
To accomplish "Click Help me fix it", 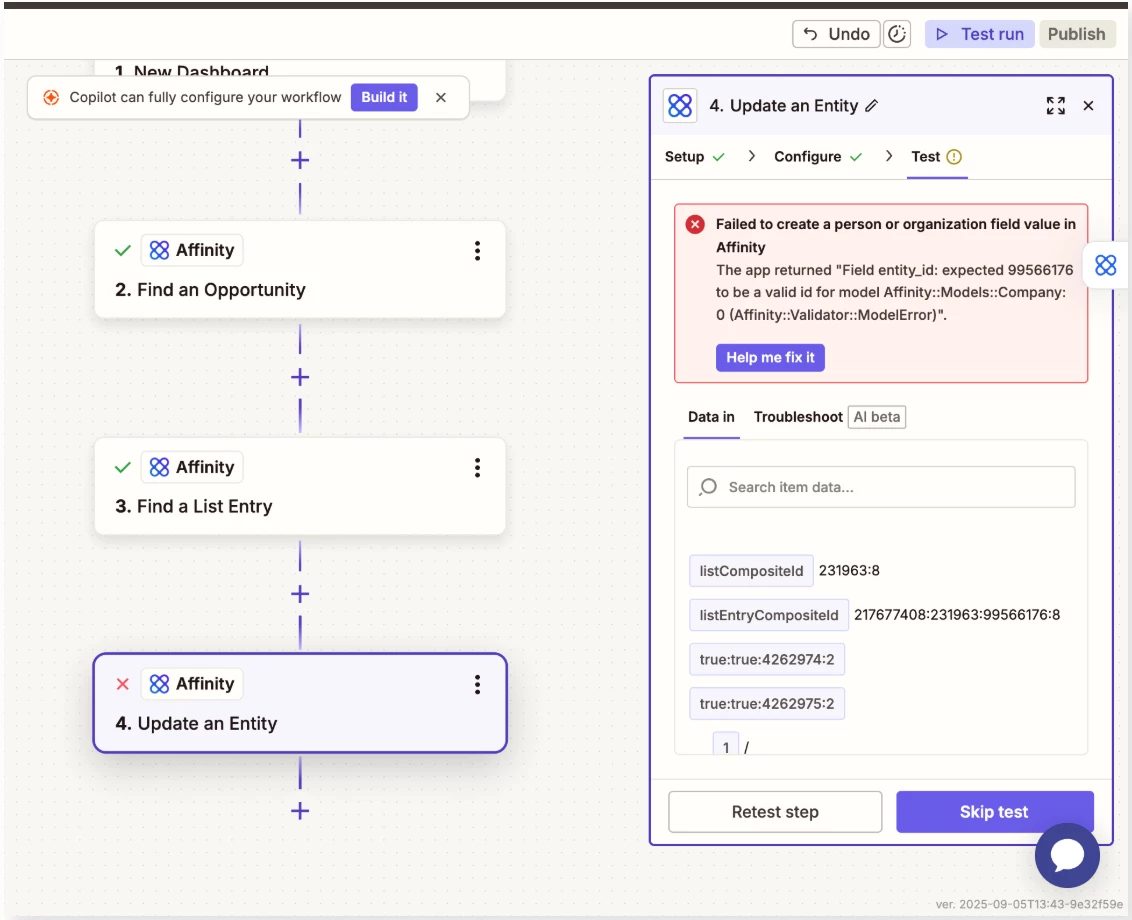I will [x=770, y=357].
